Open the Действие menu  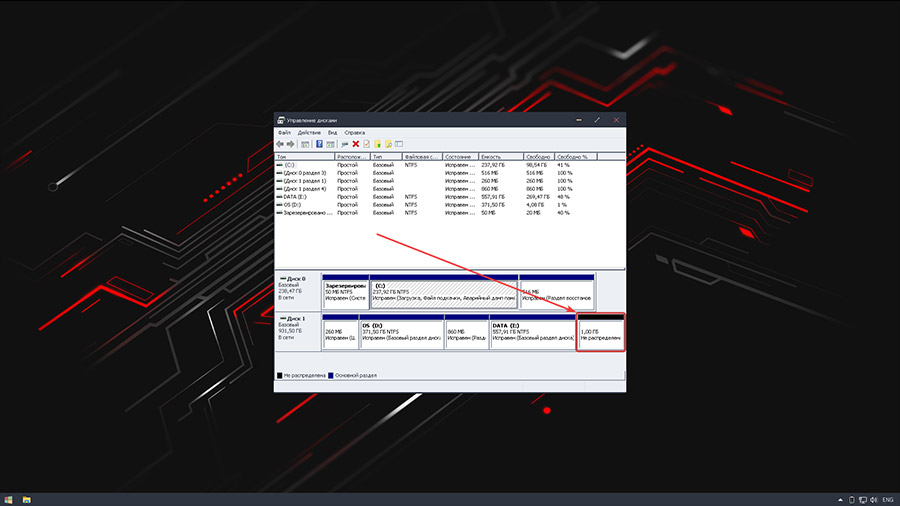pos(309,132)
